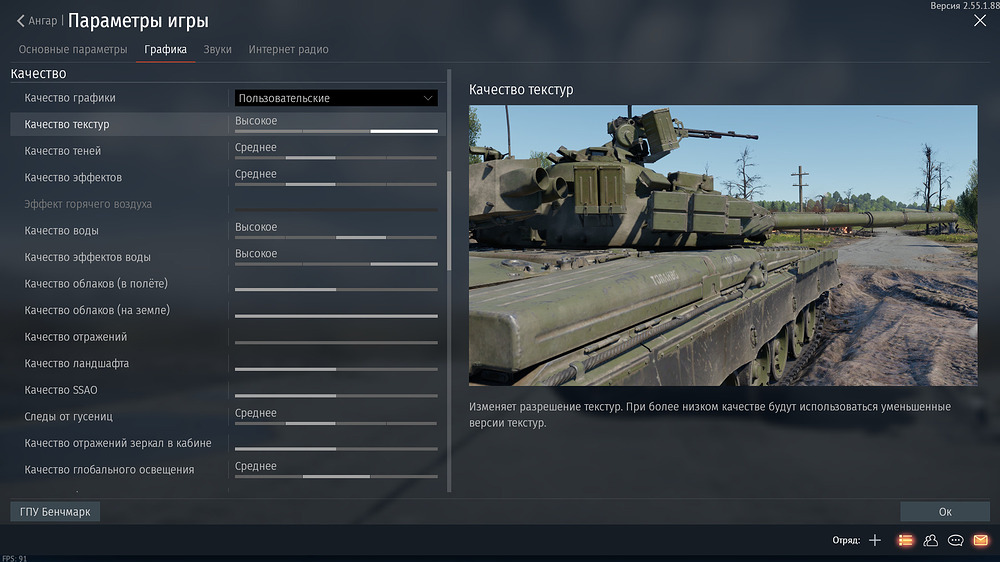Adjust Качество эффектов воды slider
Screen dimensions: 1000x562
point(336,263)
